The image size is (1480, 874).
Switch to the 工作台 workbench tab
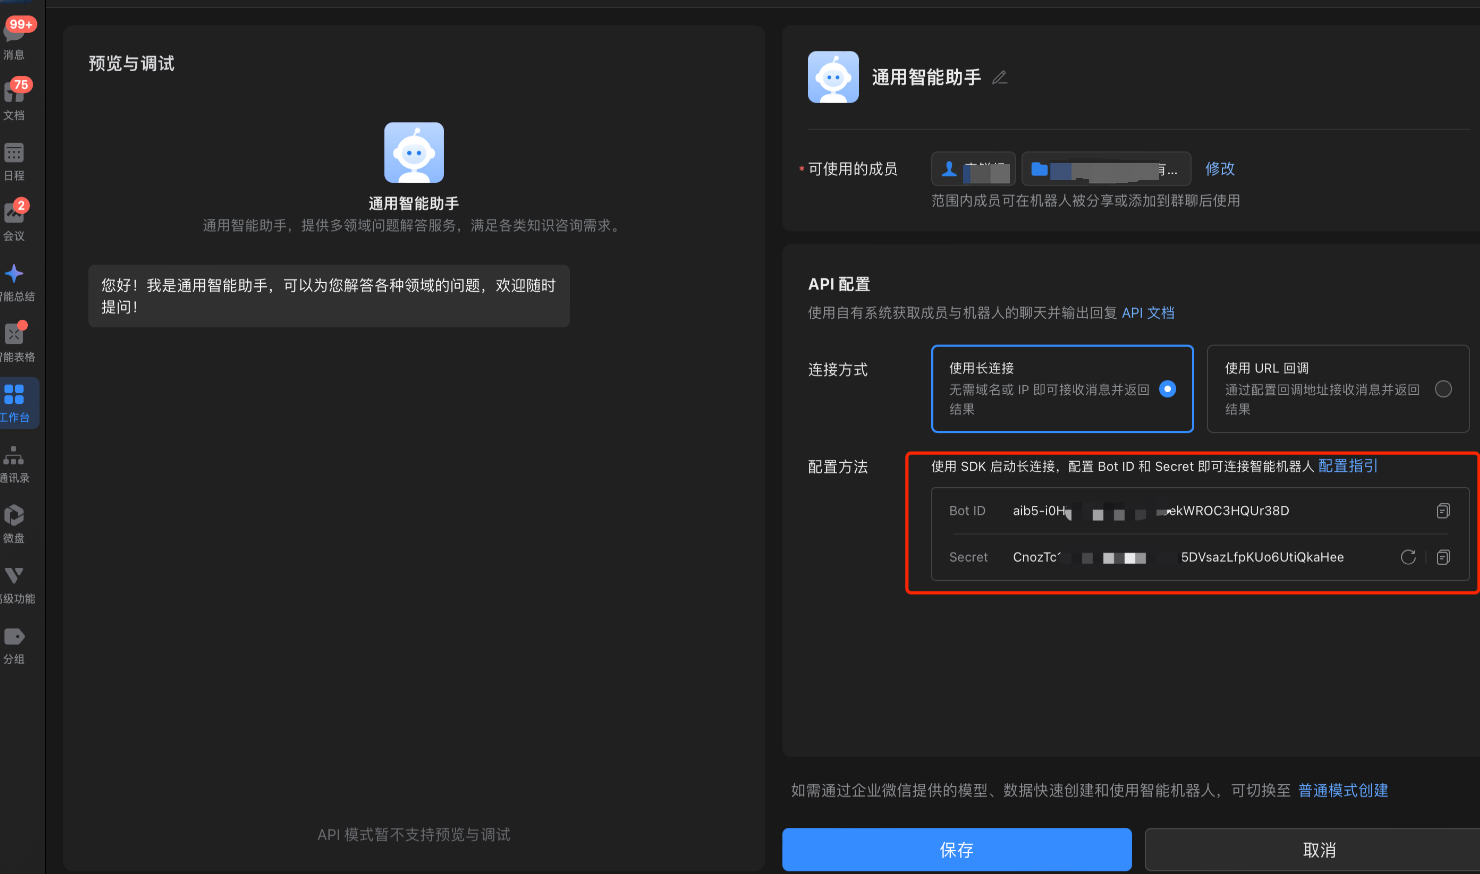[x=14, y=402]
